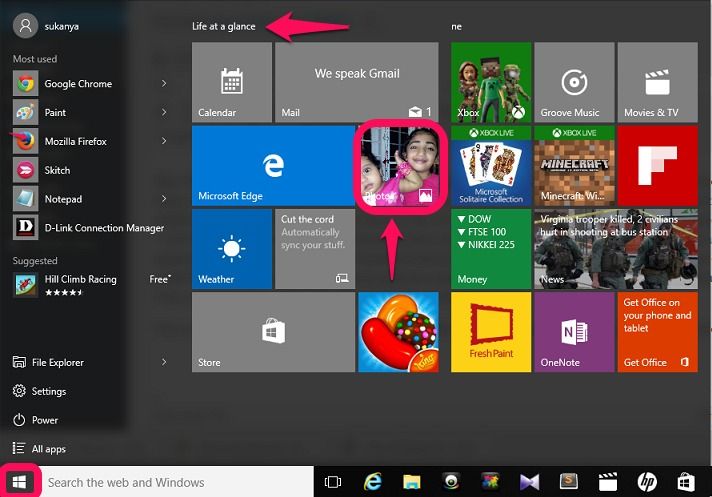This screenshot has width=712, height=497.
Task: Expand File Explorer jump list arrow
Action: pyautogui.click(x=164, y=362)
